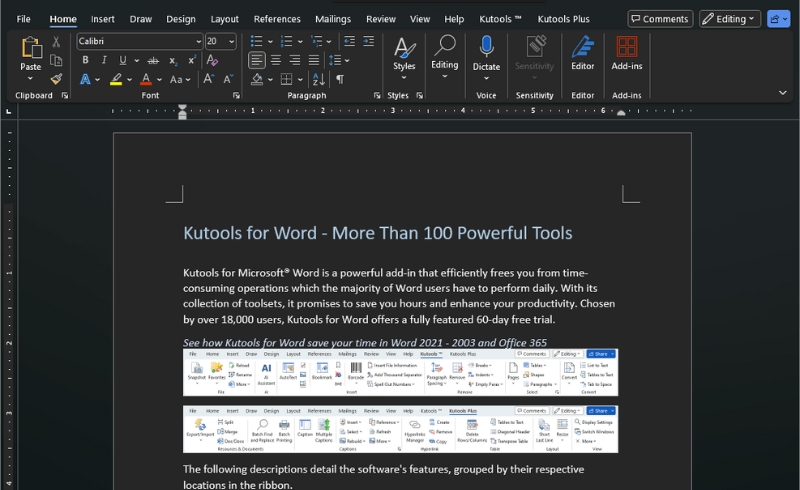800x490 pixels.
Task: Cut selection with the scissors icon
Action: 56,41
